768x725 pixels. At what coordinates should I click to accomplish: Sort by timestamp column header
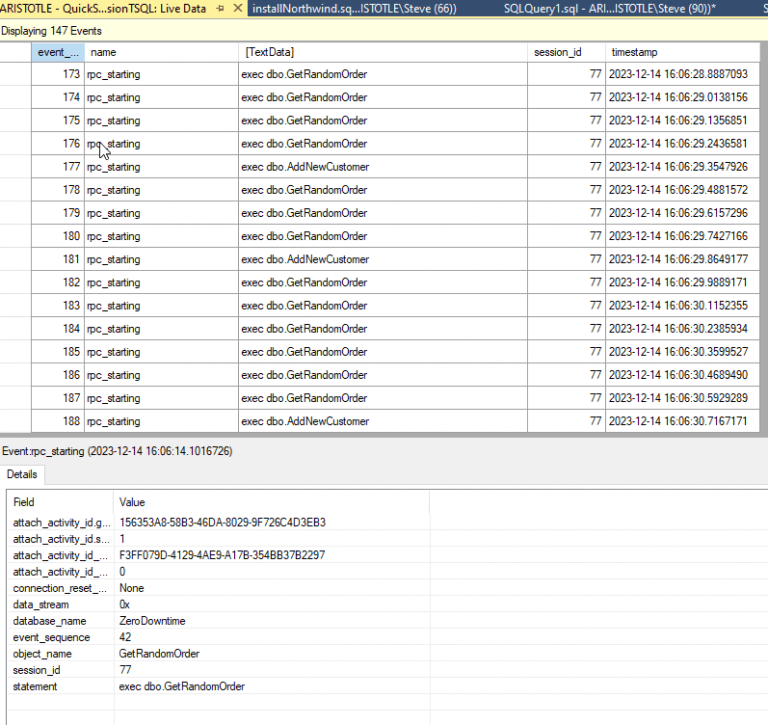pos(682,52)
